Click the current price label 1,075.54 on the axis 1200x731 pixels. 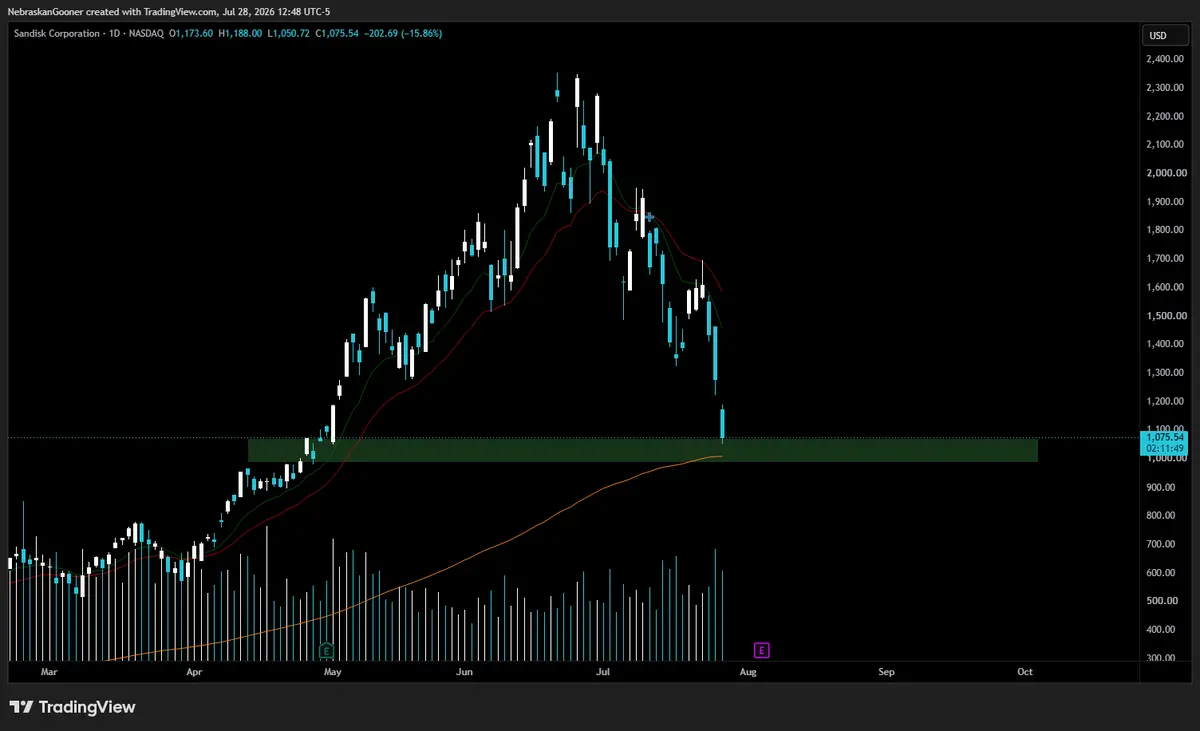[1165, 437]
